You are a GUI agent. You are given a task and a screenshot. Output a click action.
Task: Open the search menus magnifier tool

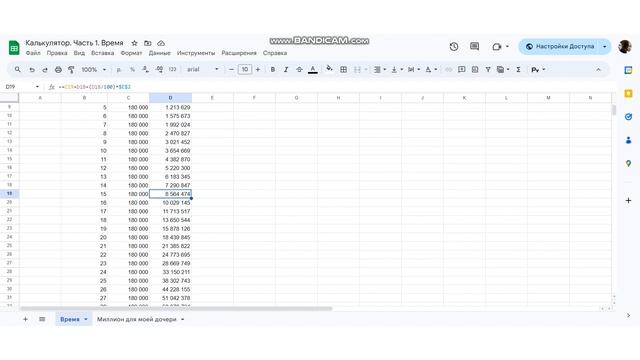[18, 70]
